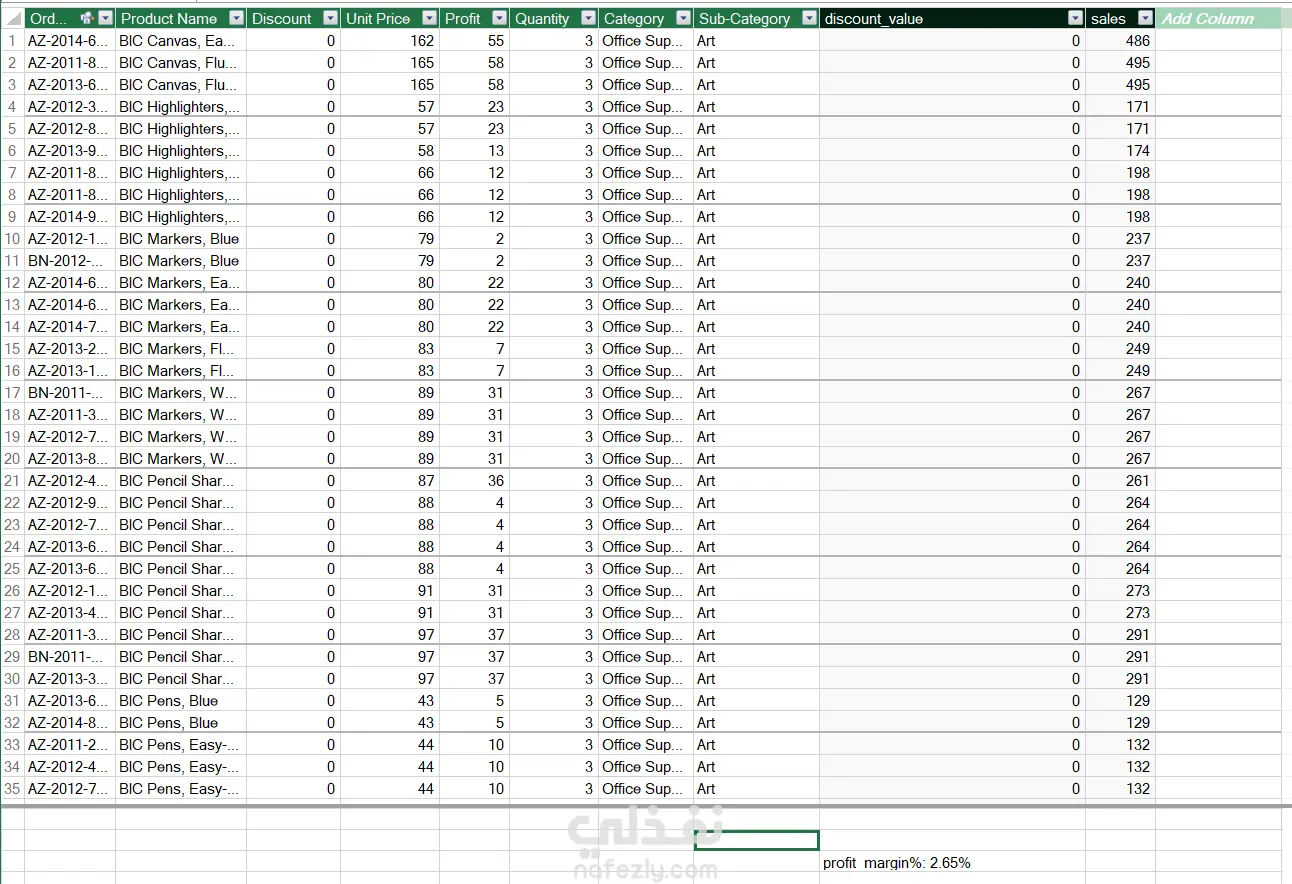Click the sales cell showing 261

[x=1120, y=480]
